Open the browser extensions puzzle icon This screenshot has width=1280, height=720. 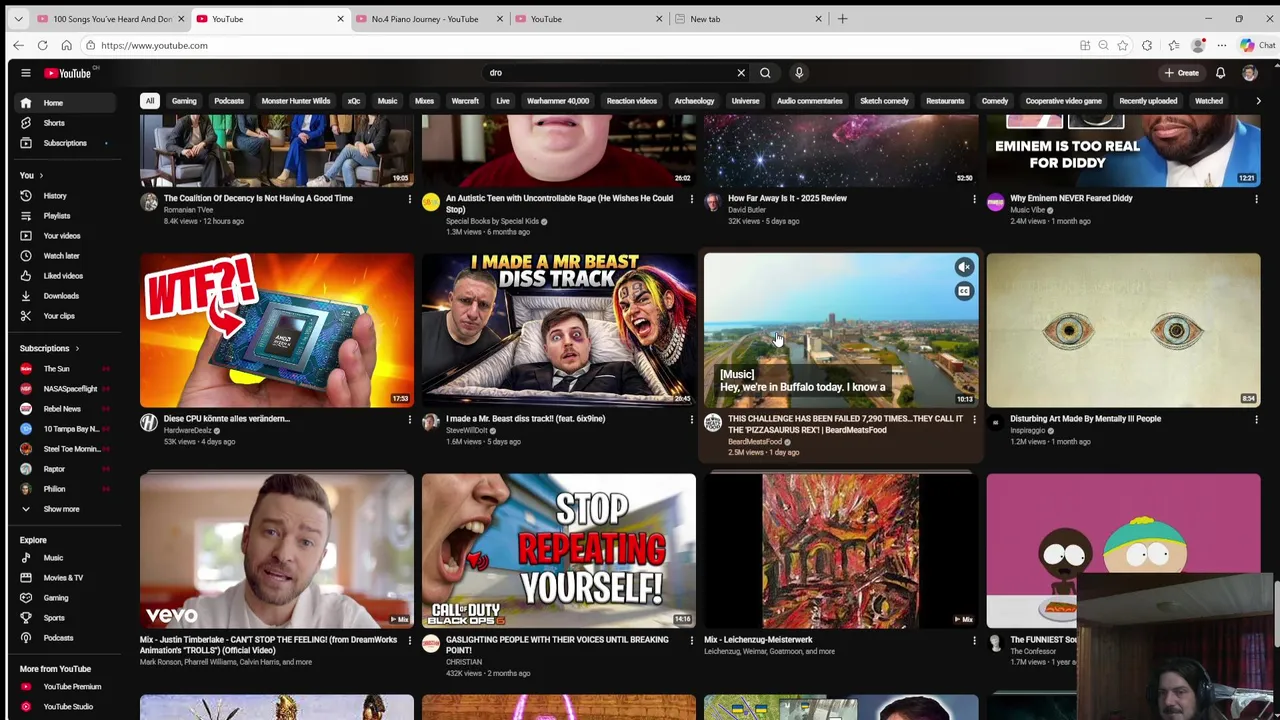(1147, 45)
